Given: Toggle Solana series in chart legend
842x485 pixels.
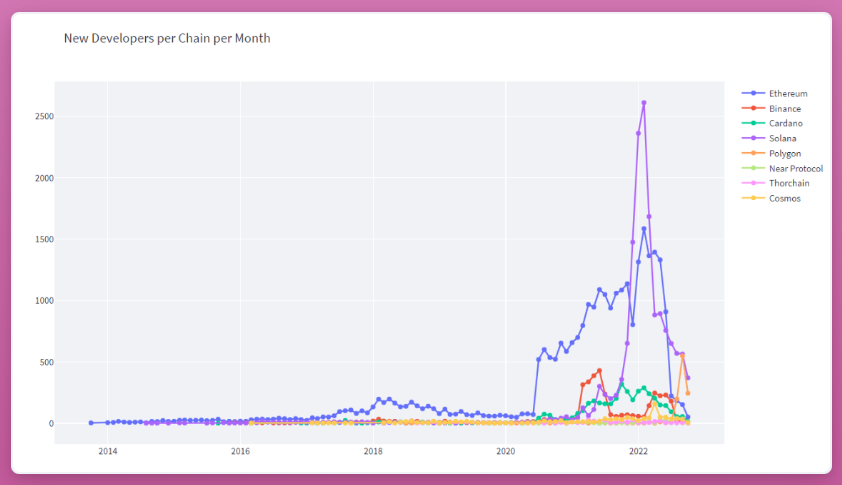Looking at the screenshot, I should click(769, 139).
